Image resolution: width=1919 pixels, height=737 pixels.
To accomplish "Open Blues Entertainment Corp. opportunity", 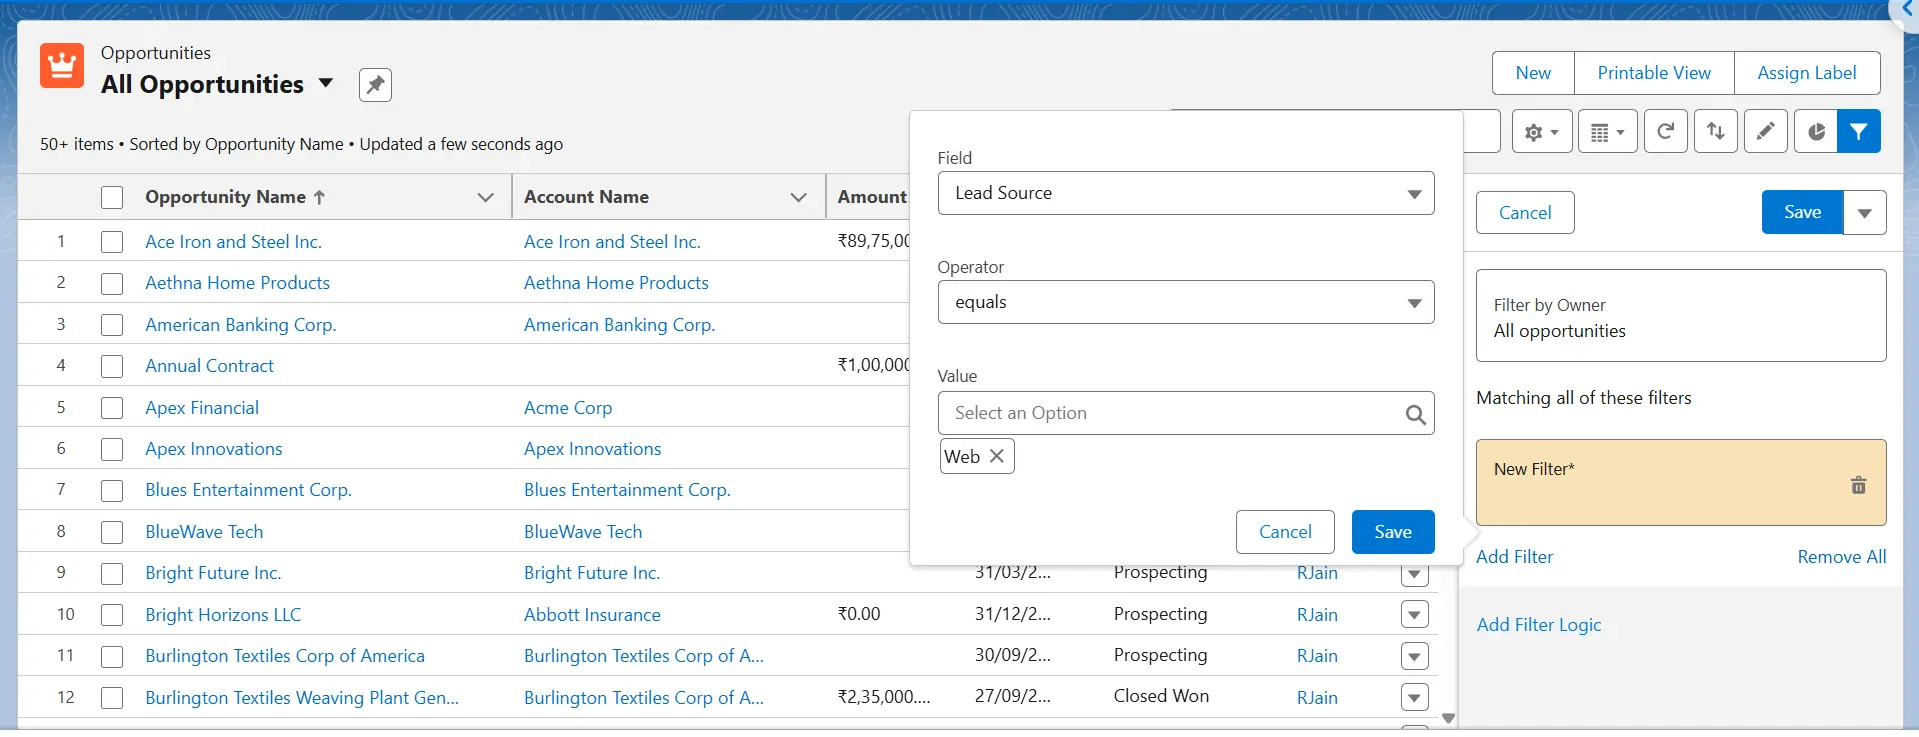I will (248, 490).
